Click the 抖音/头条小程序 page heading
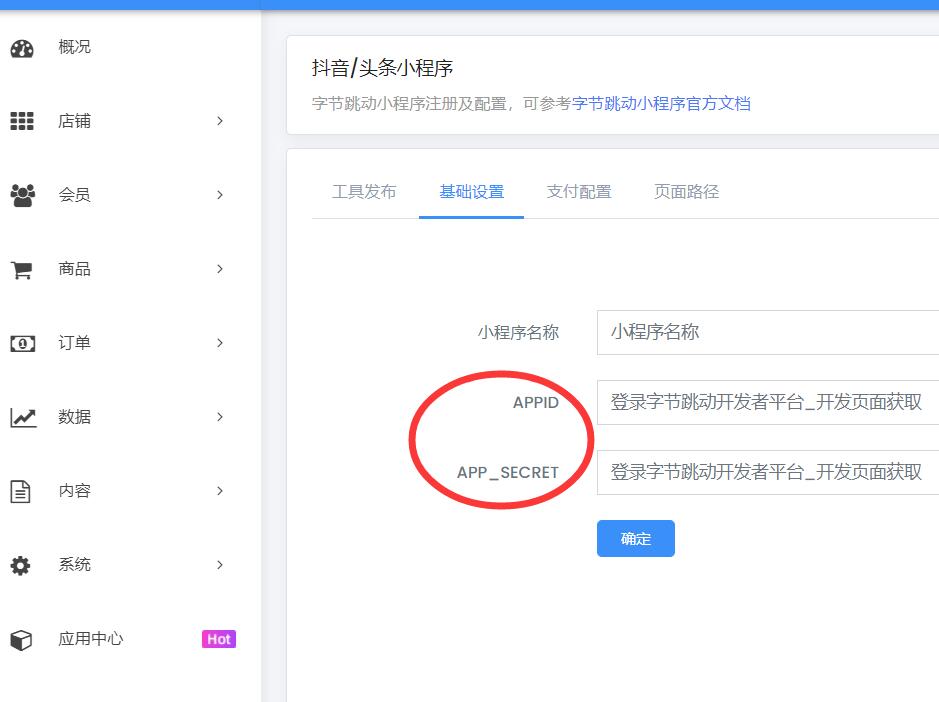Screen dimensions: 939x702 click(382, 68)
